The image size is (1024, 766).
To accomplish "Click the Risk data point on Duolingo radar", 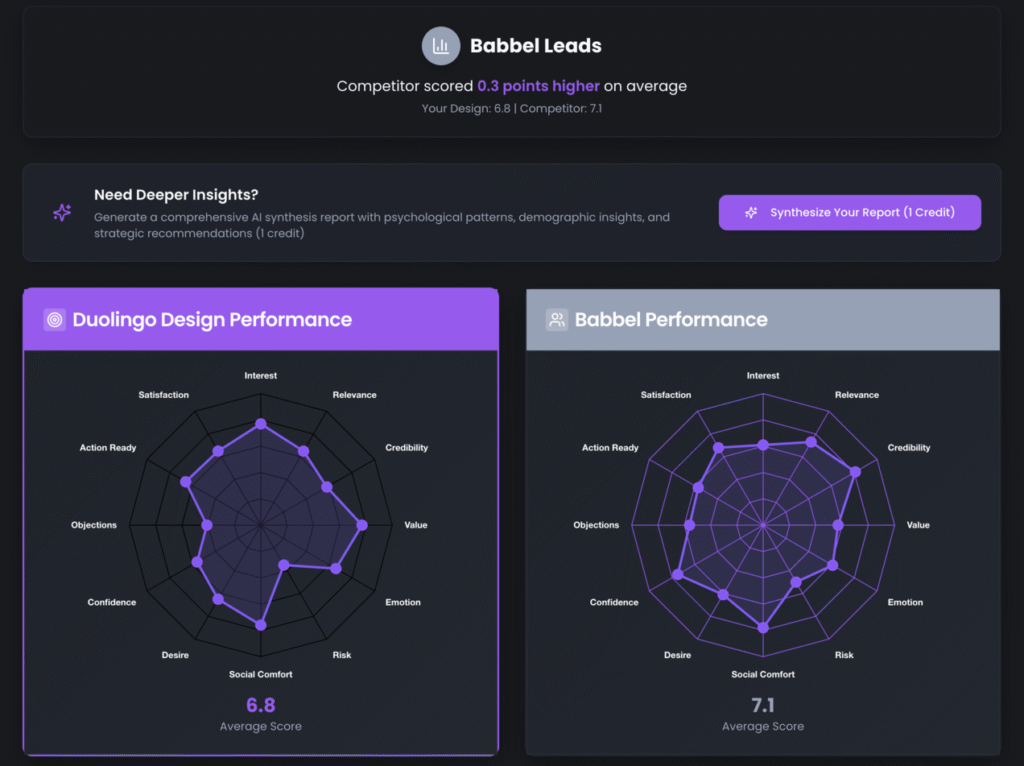I will click(283, 564).
